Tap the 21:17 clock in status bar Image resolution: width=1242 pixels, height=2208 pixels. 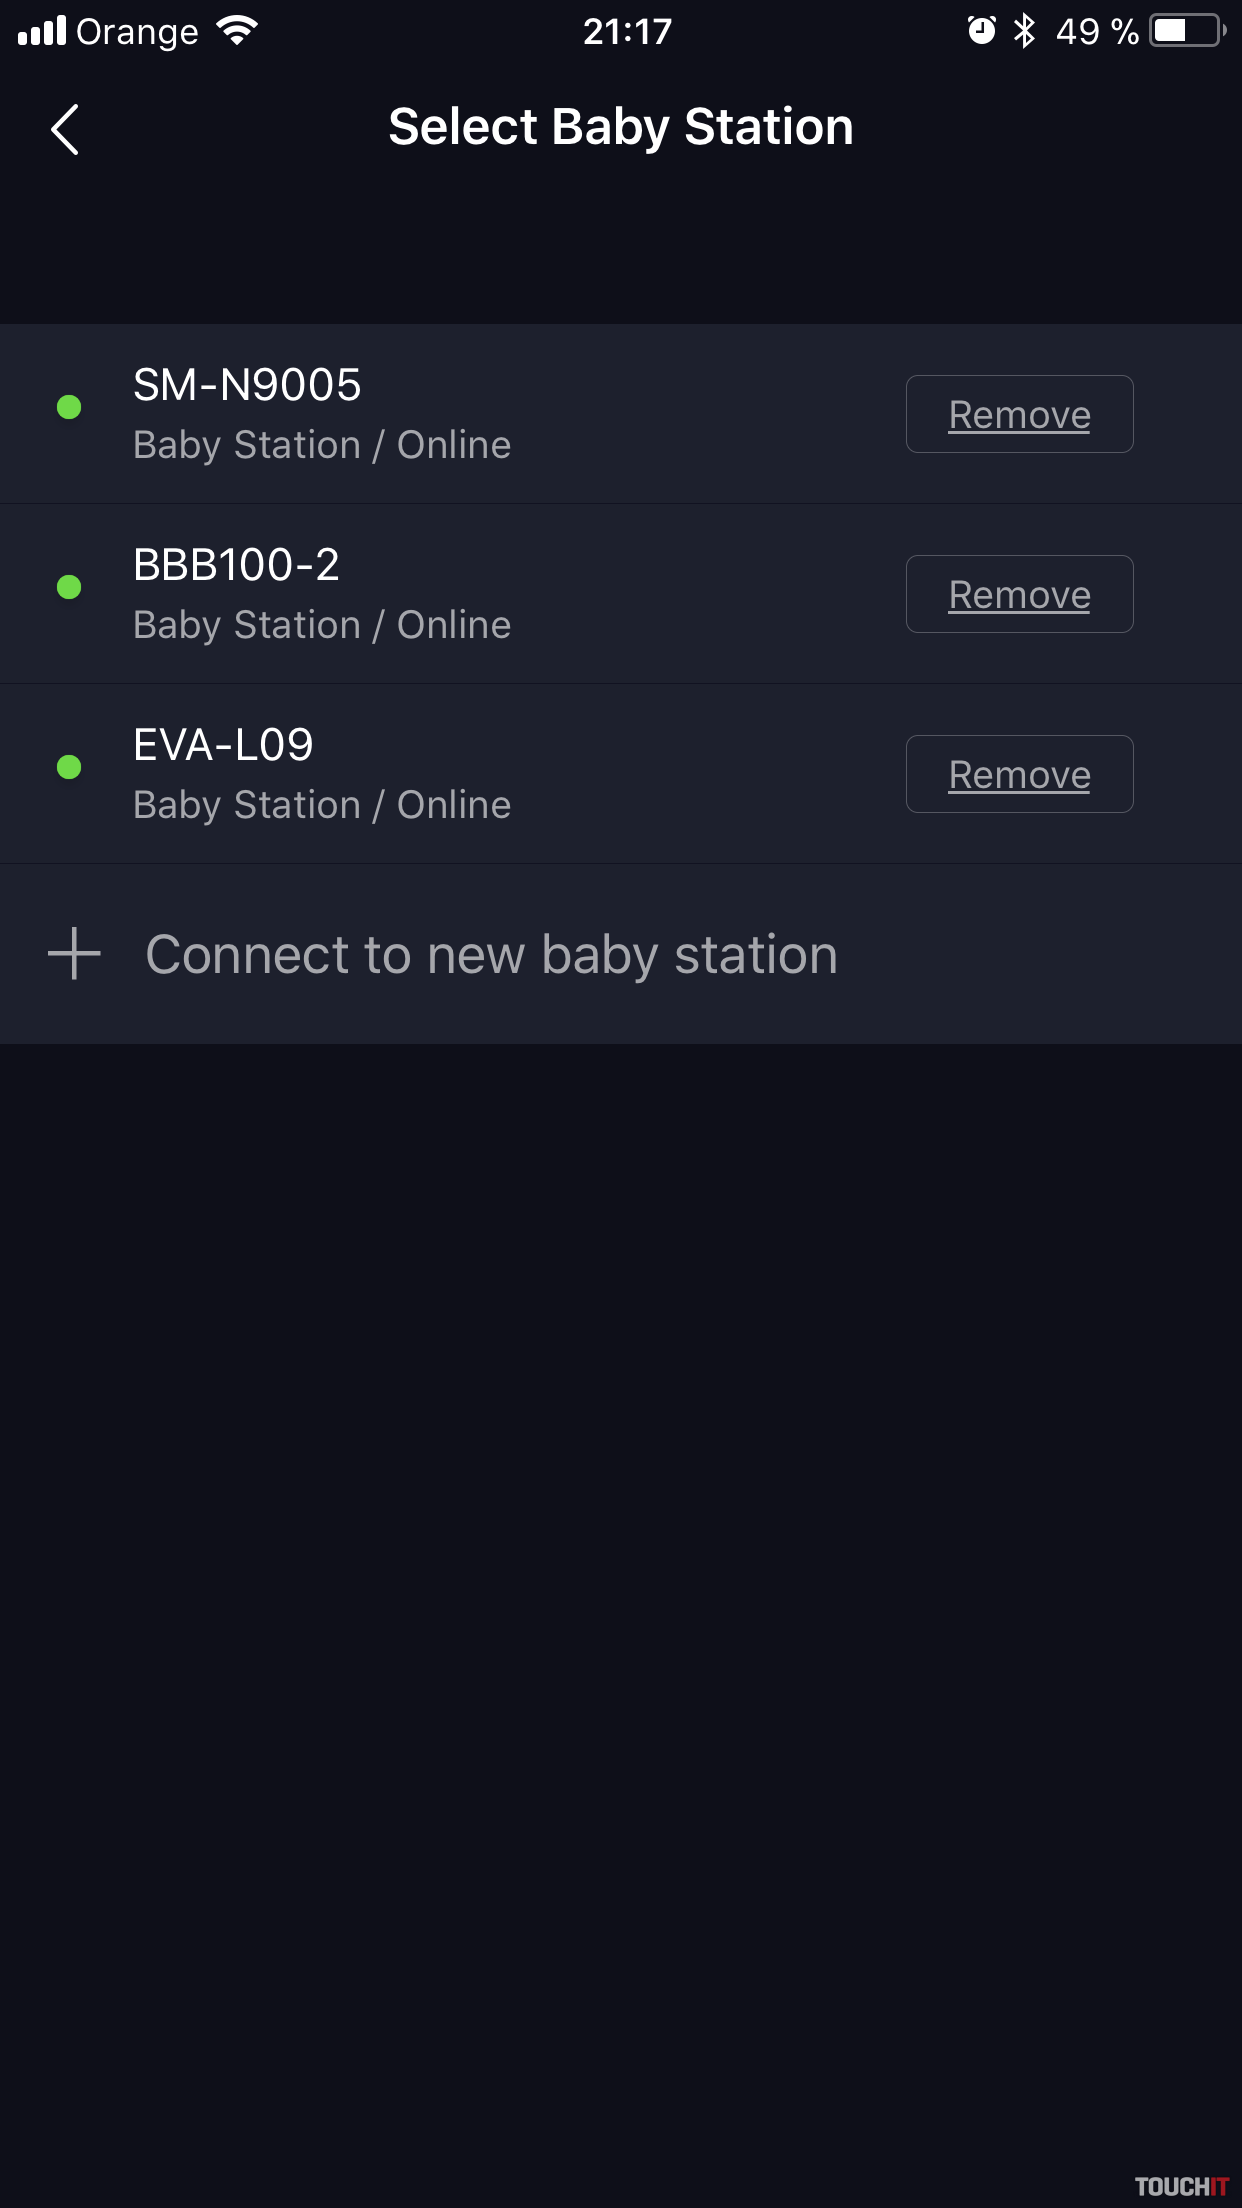pyautogui.click(x=627, y=31)
